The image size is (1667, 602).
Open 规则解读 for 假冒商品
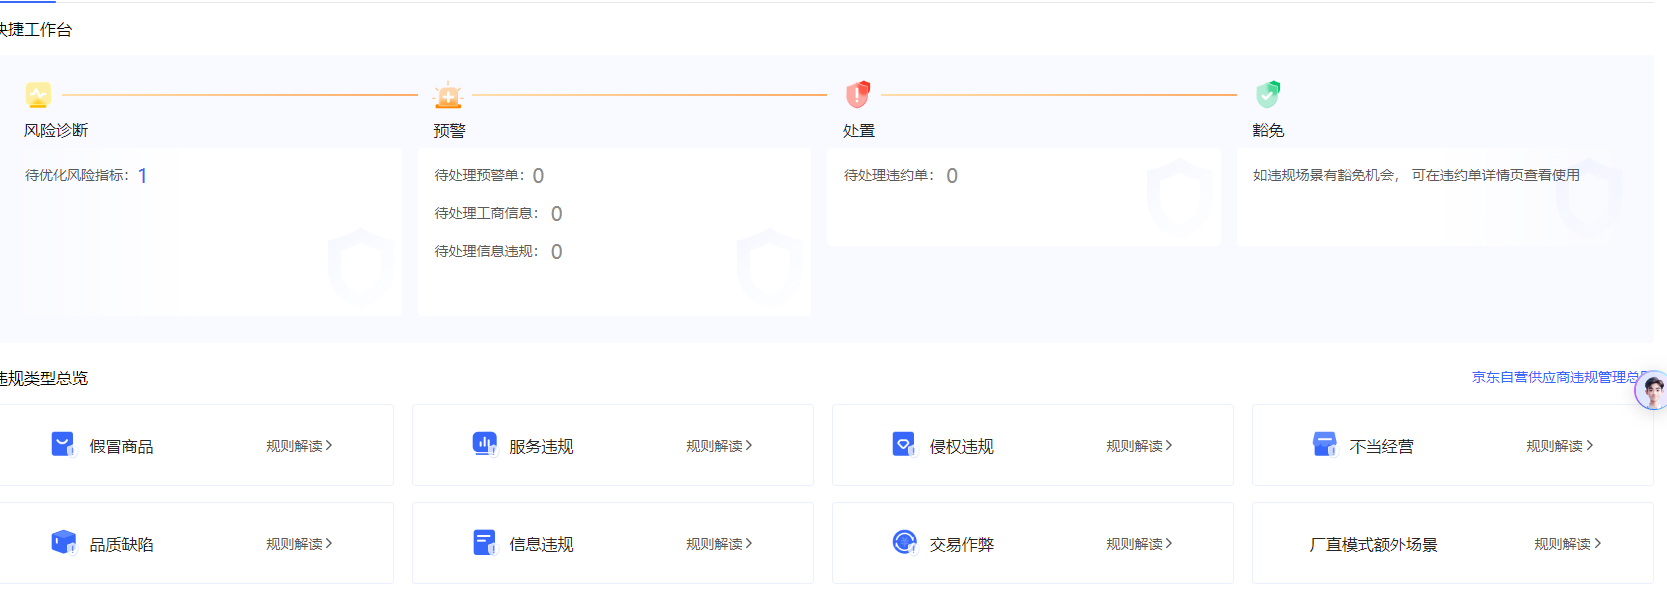299,446
